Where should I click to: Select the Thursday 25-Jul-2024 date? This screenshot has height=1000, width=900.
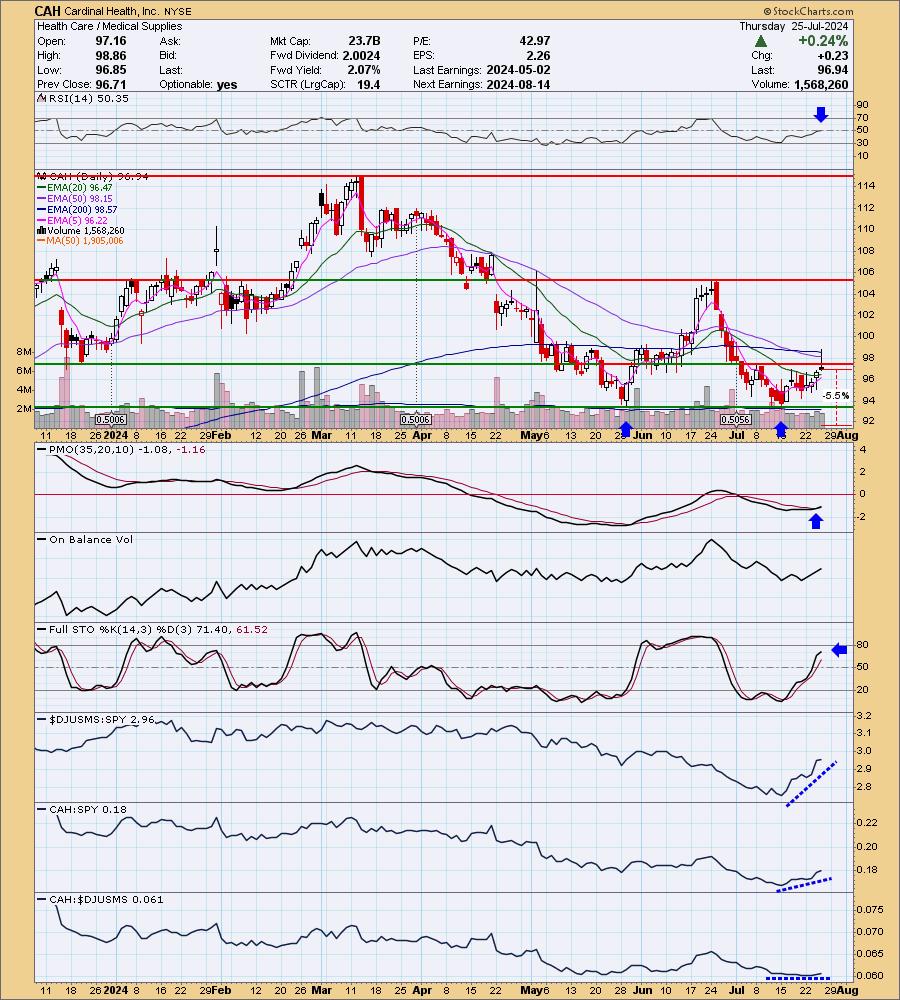(793, 26)
